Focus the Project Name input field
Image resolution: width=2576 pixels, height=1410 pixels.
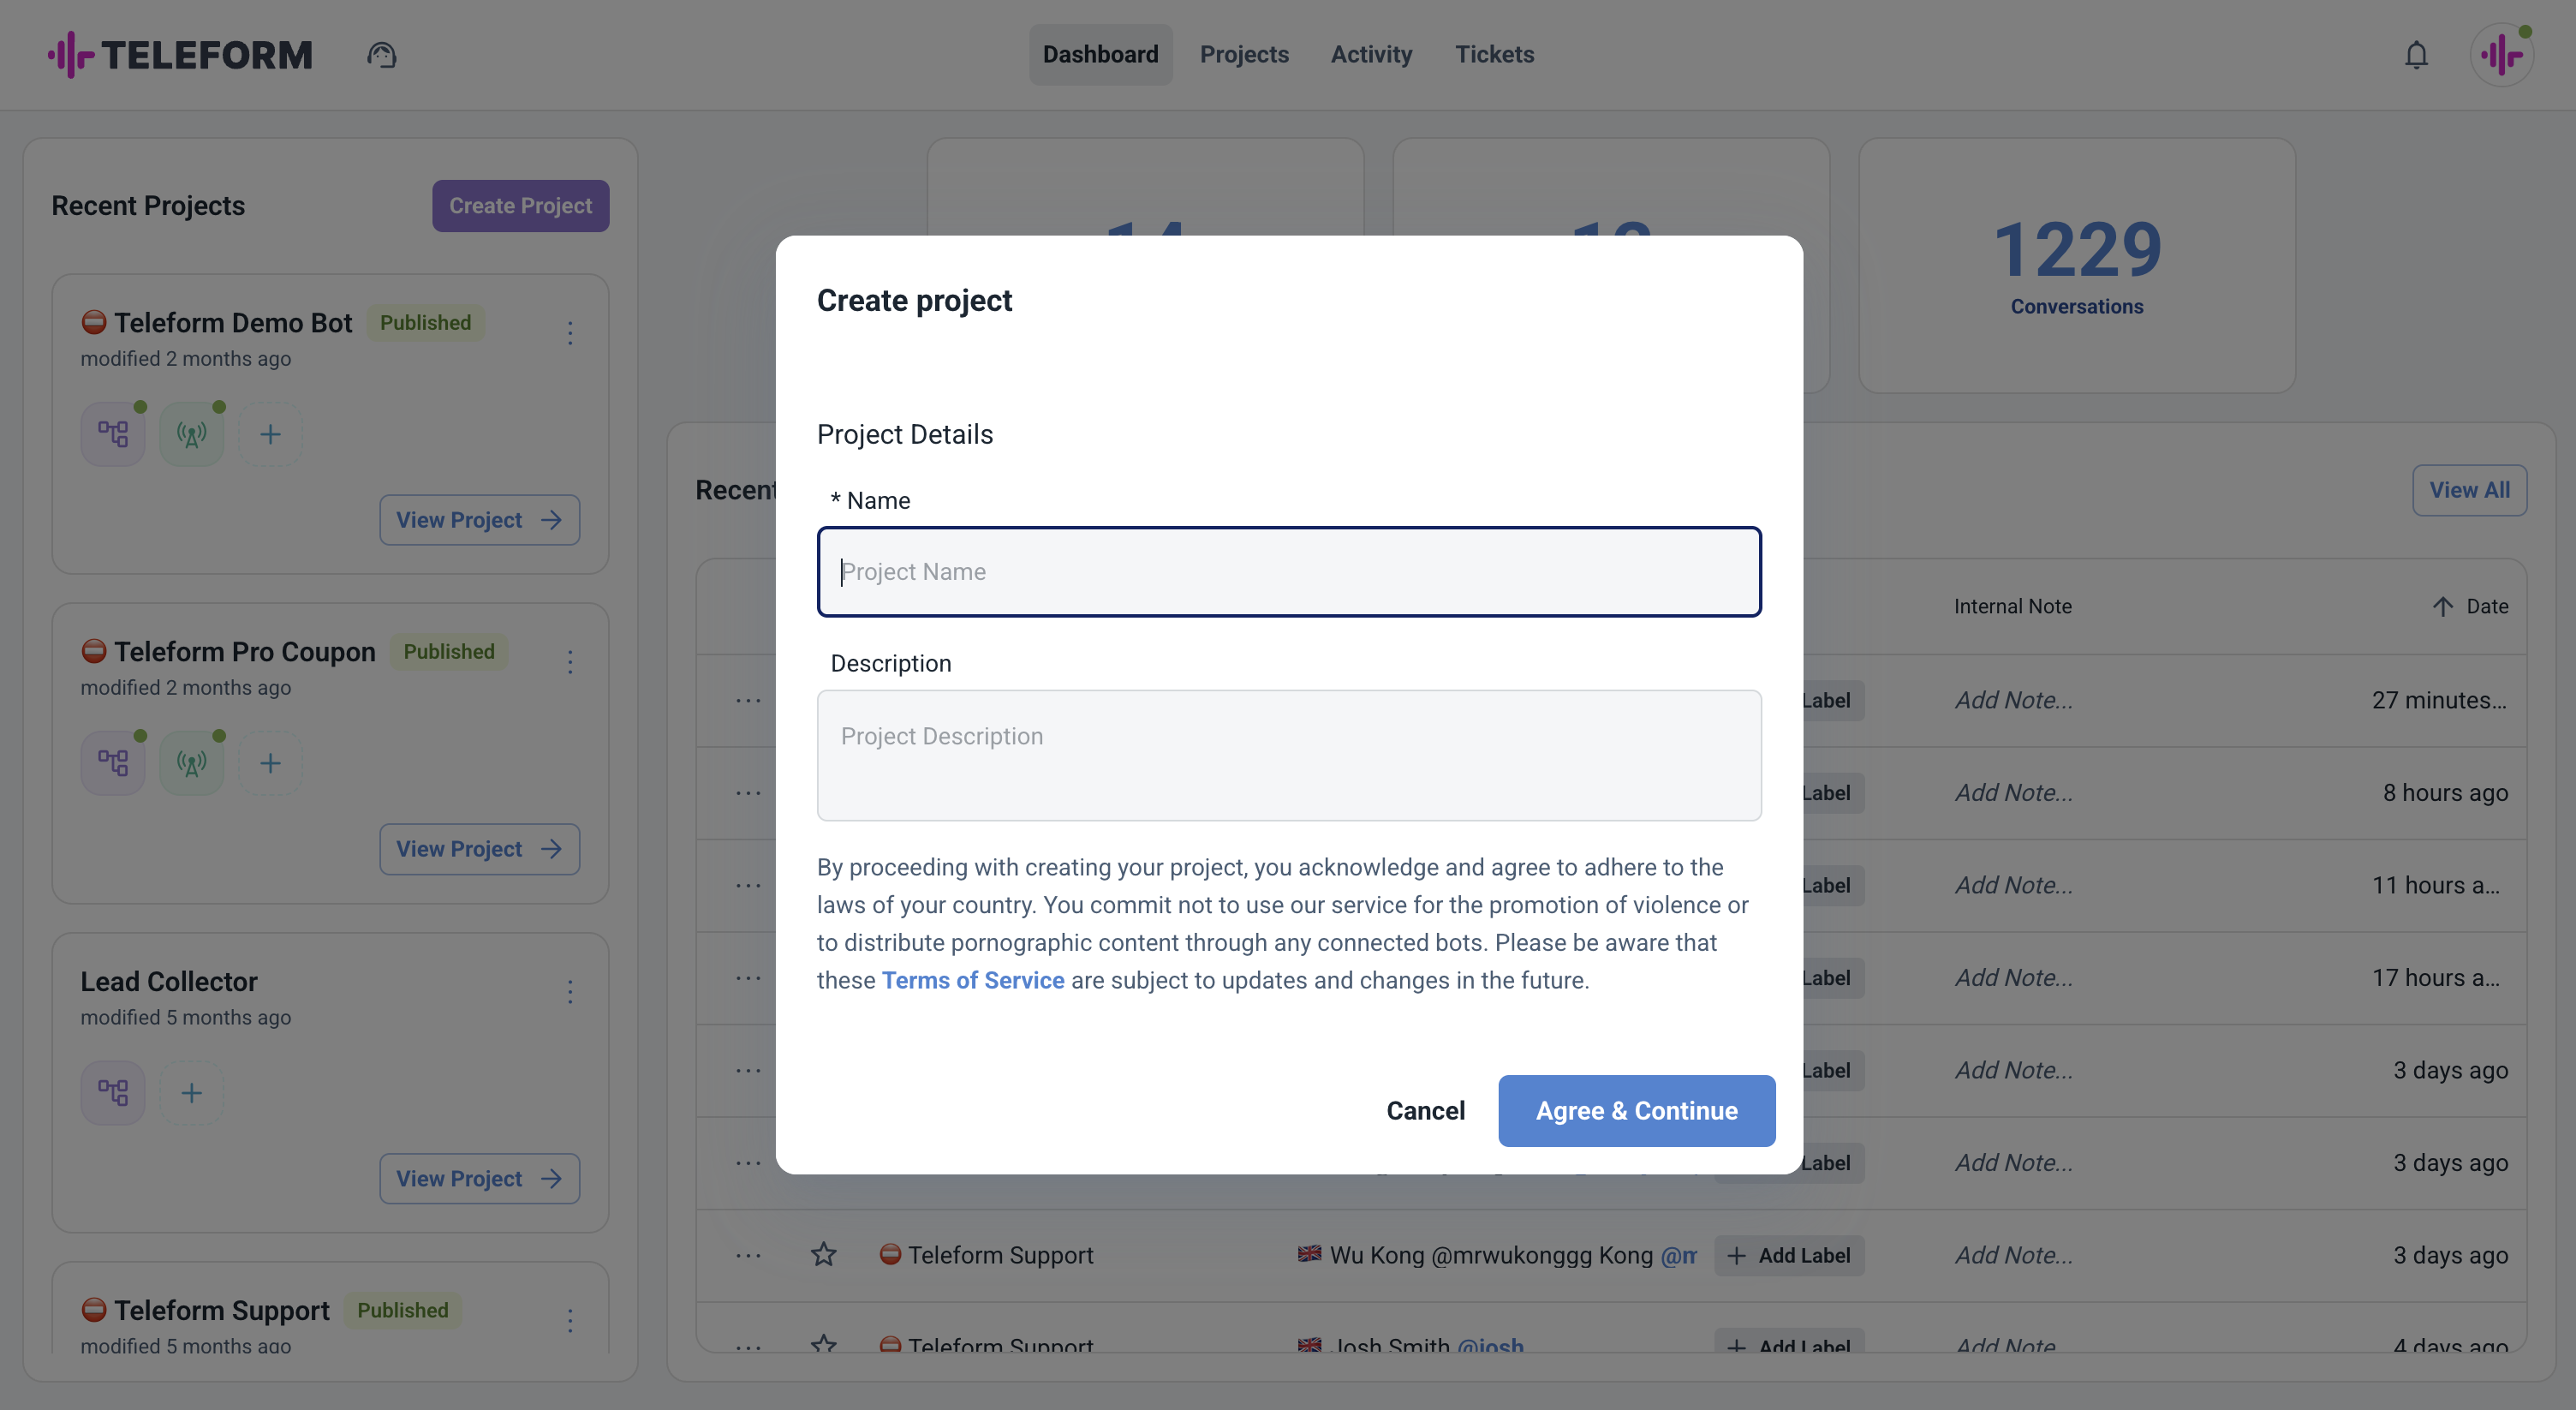tap(1289, 572)
